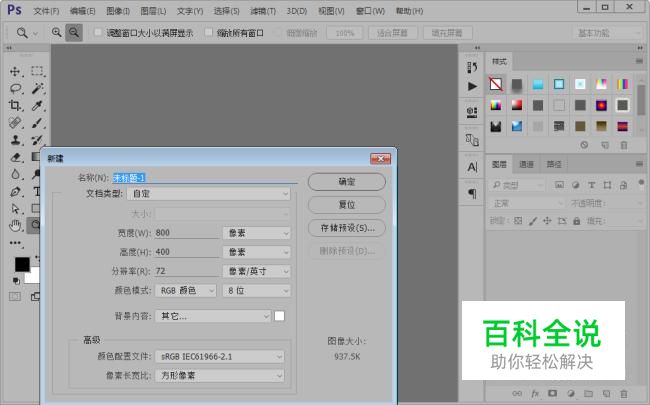The height and width of the screenshot is (405, 650).
Task: Click the width input field showing 800
Action: 187,233
